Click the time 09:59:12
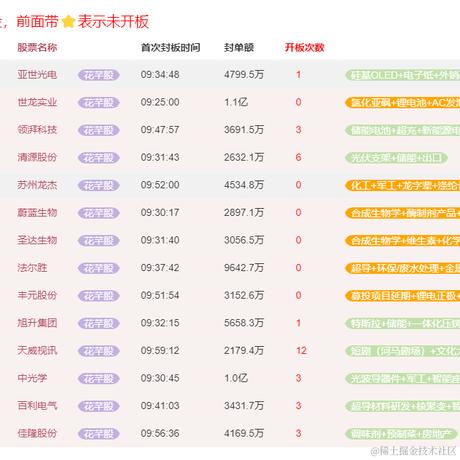This screenshot has height=460, width=460. coord(160,350)
